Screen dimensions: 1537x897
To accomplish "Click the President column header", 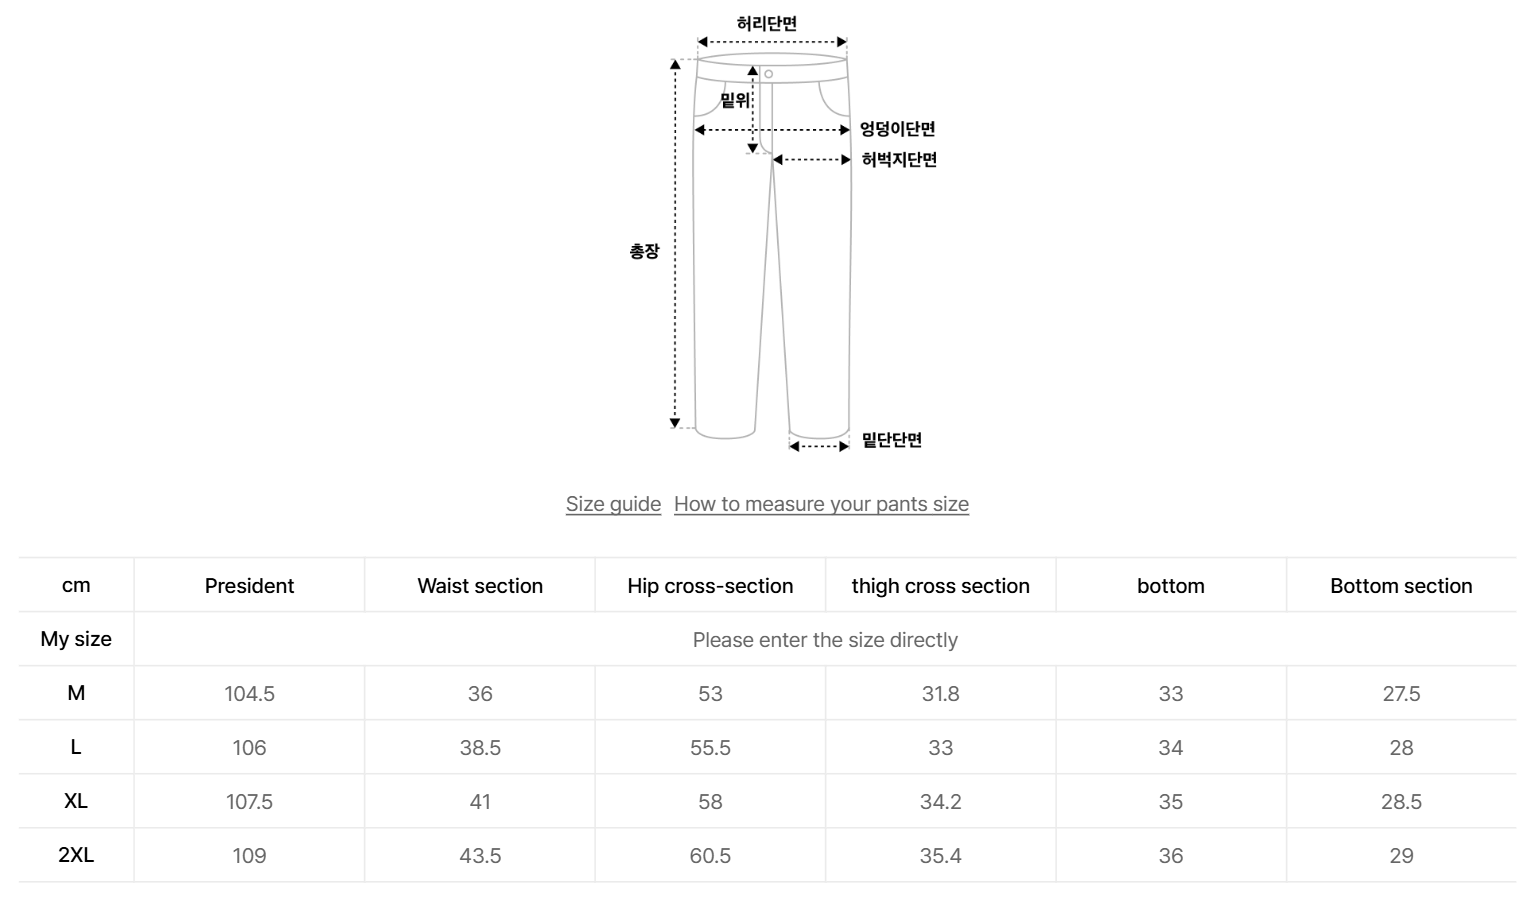I will click(x=249, y=586).
